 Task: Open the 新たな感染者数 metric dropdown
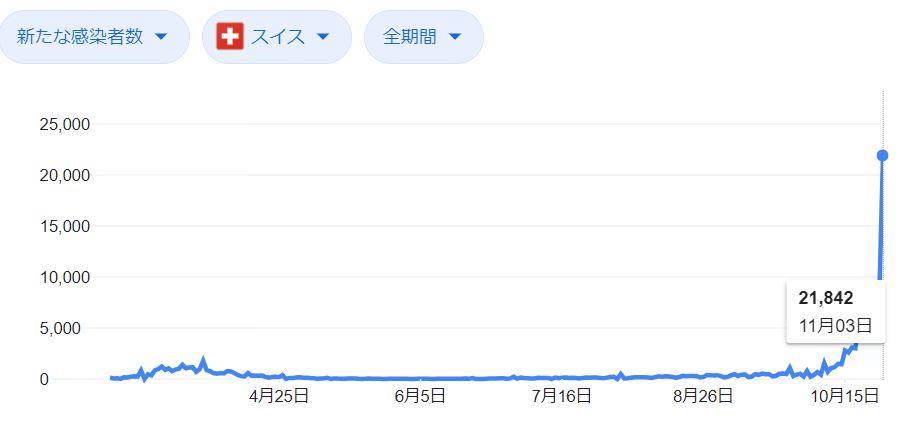click(x=90, y=37)
